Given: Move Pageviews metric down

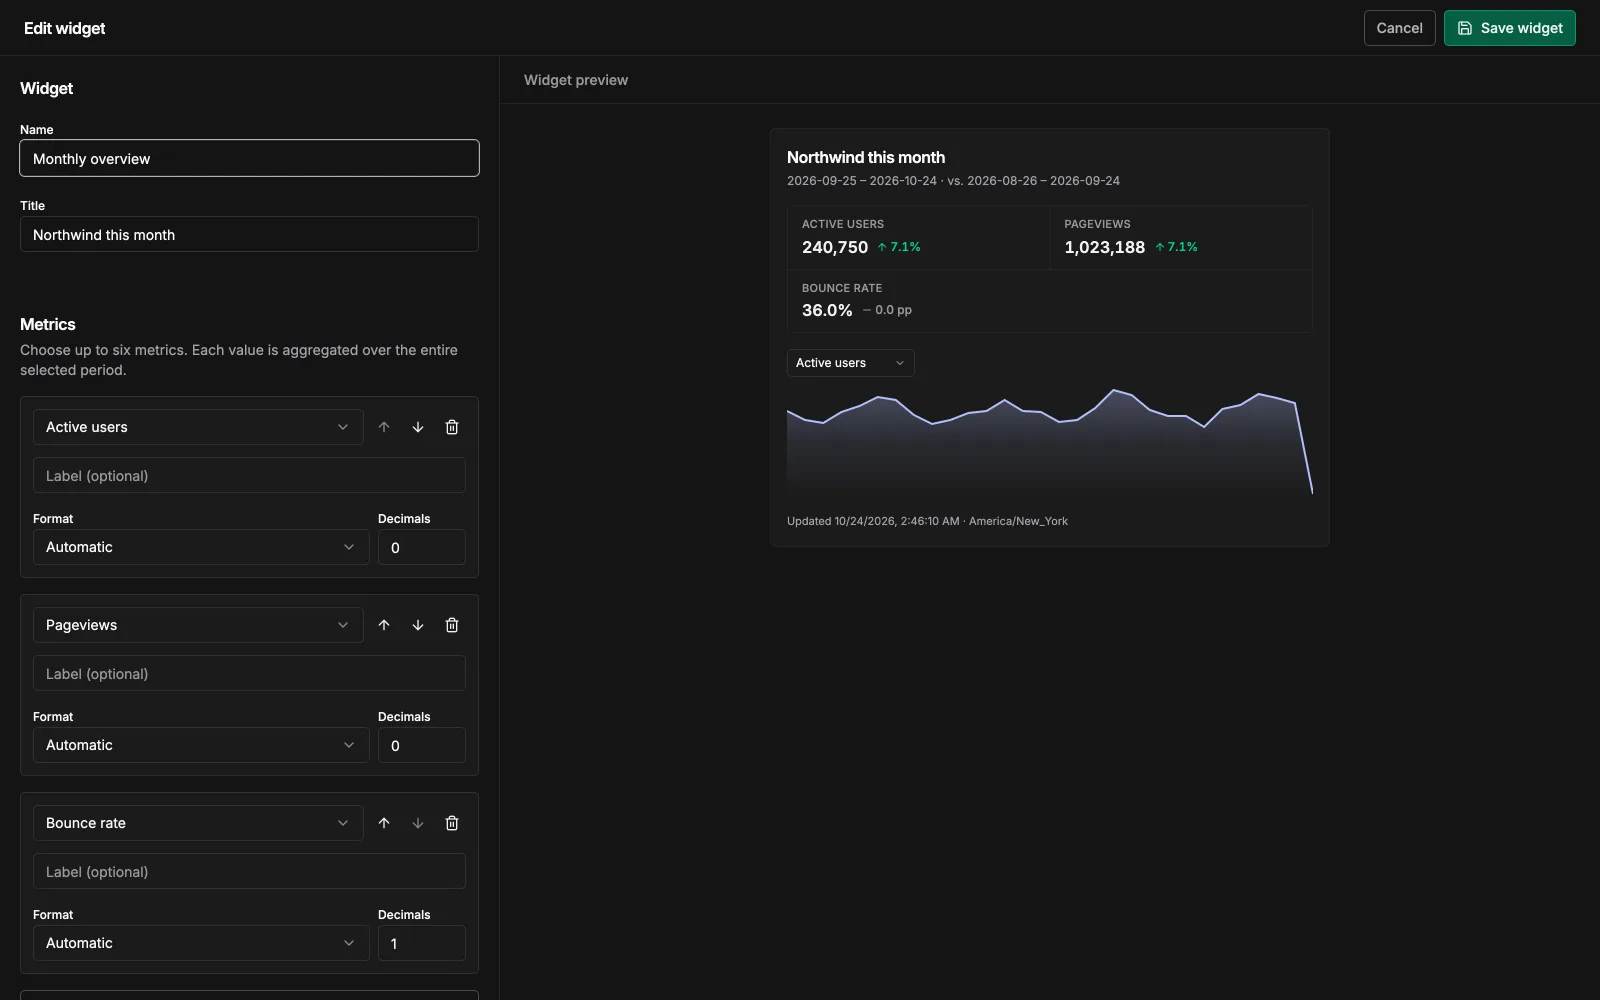Looking at the screenshot, I should 418,625.
